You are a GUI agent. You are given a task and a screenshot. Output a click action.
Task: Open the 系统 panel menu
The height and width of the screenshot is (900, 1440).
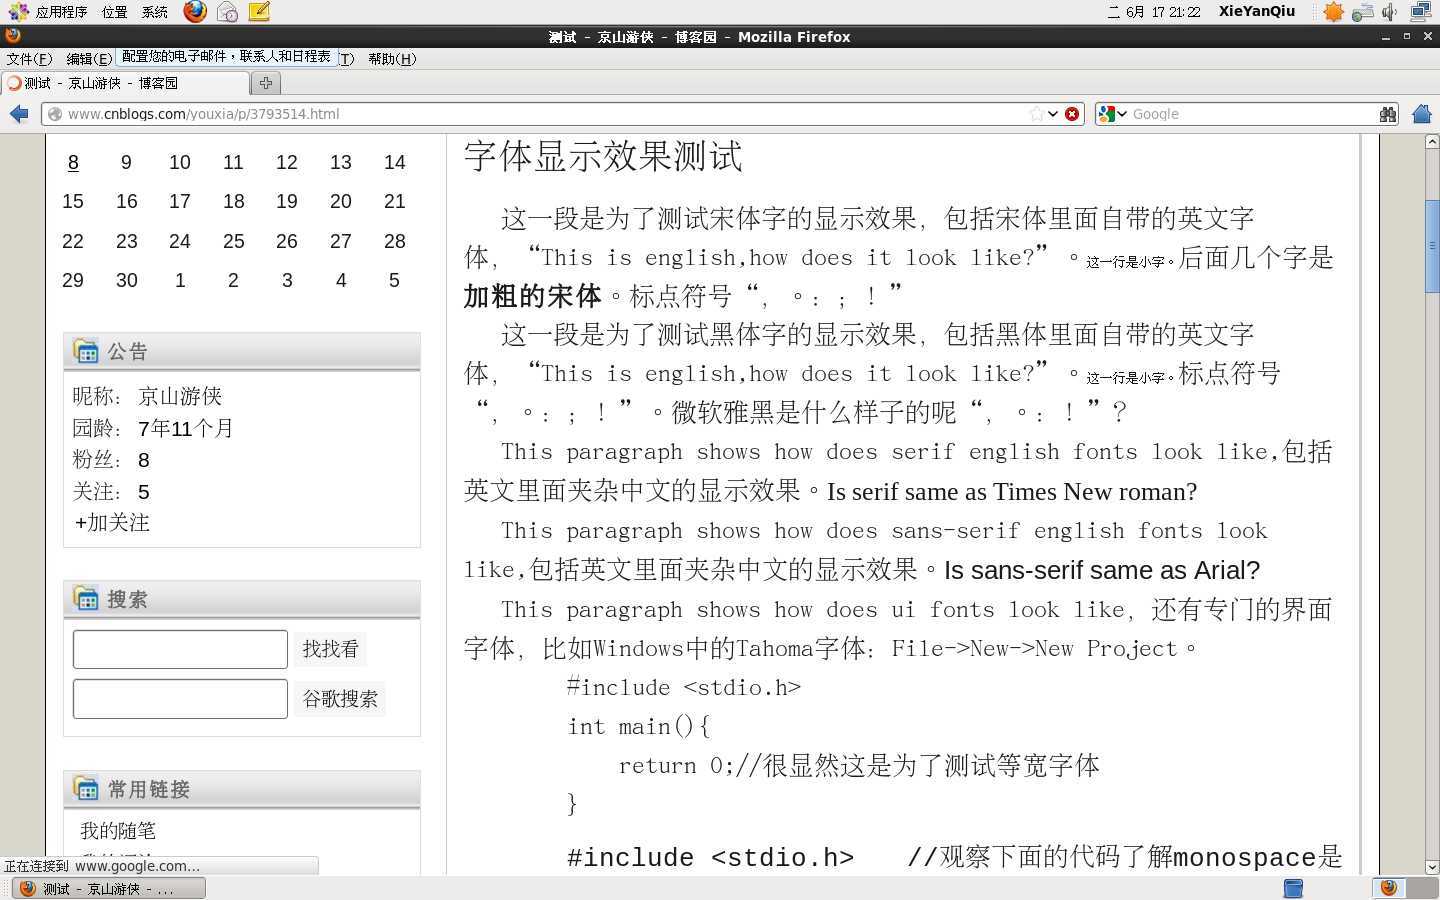pyautogui.click(x=154, y=12)
